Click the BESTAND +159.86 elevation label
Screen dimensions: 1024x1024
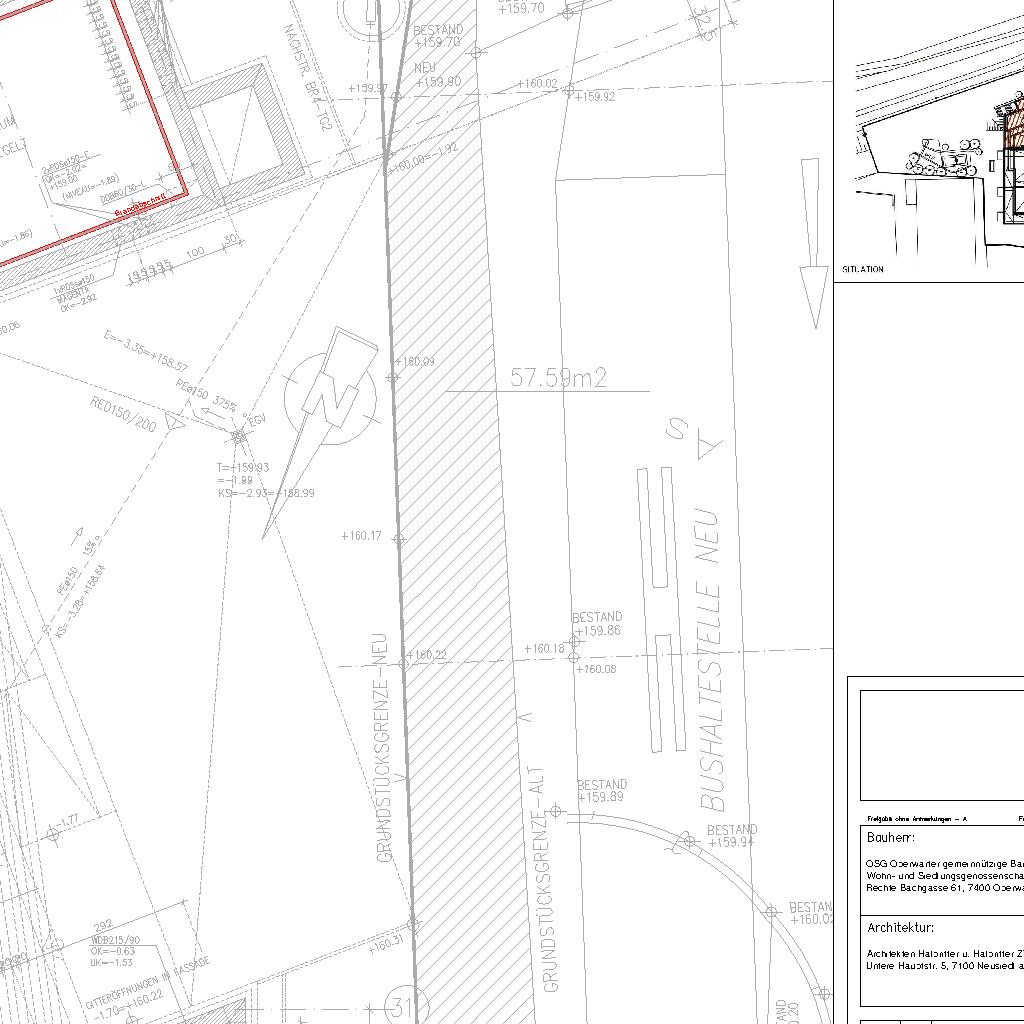pyautogui.click(x=597, y=624)
